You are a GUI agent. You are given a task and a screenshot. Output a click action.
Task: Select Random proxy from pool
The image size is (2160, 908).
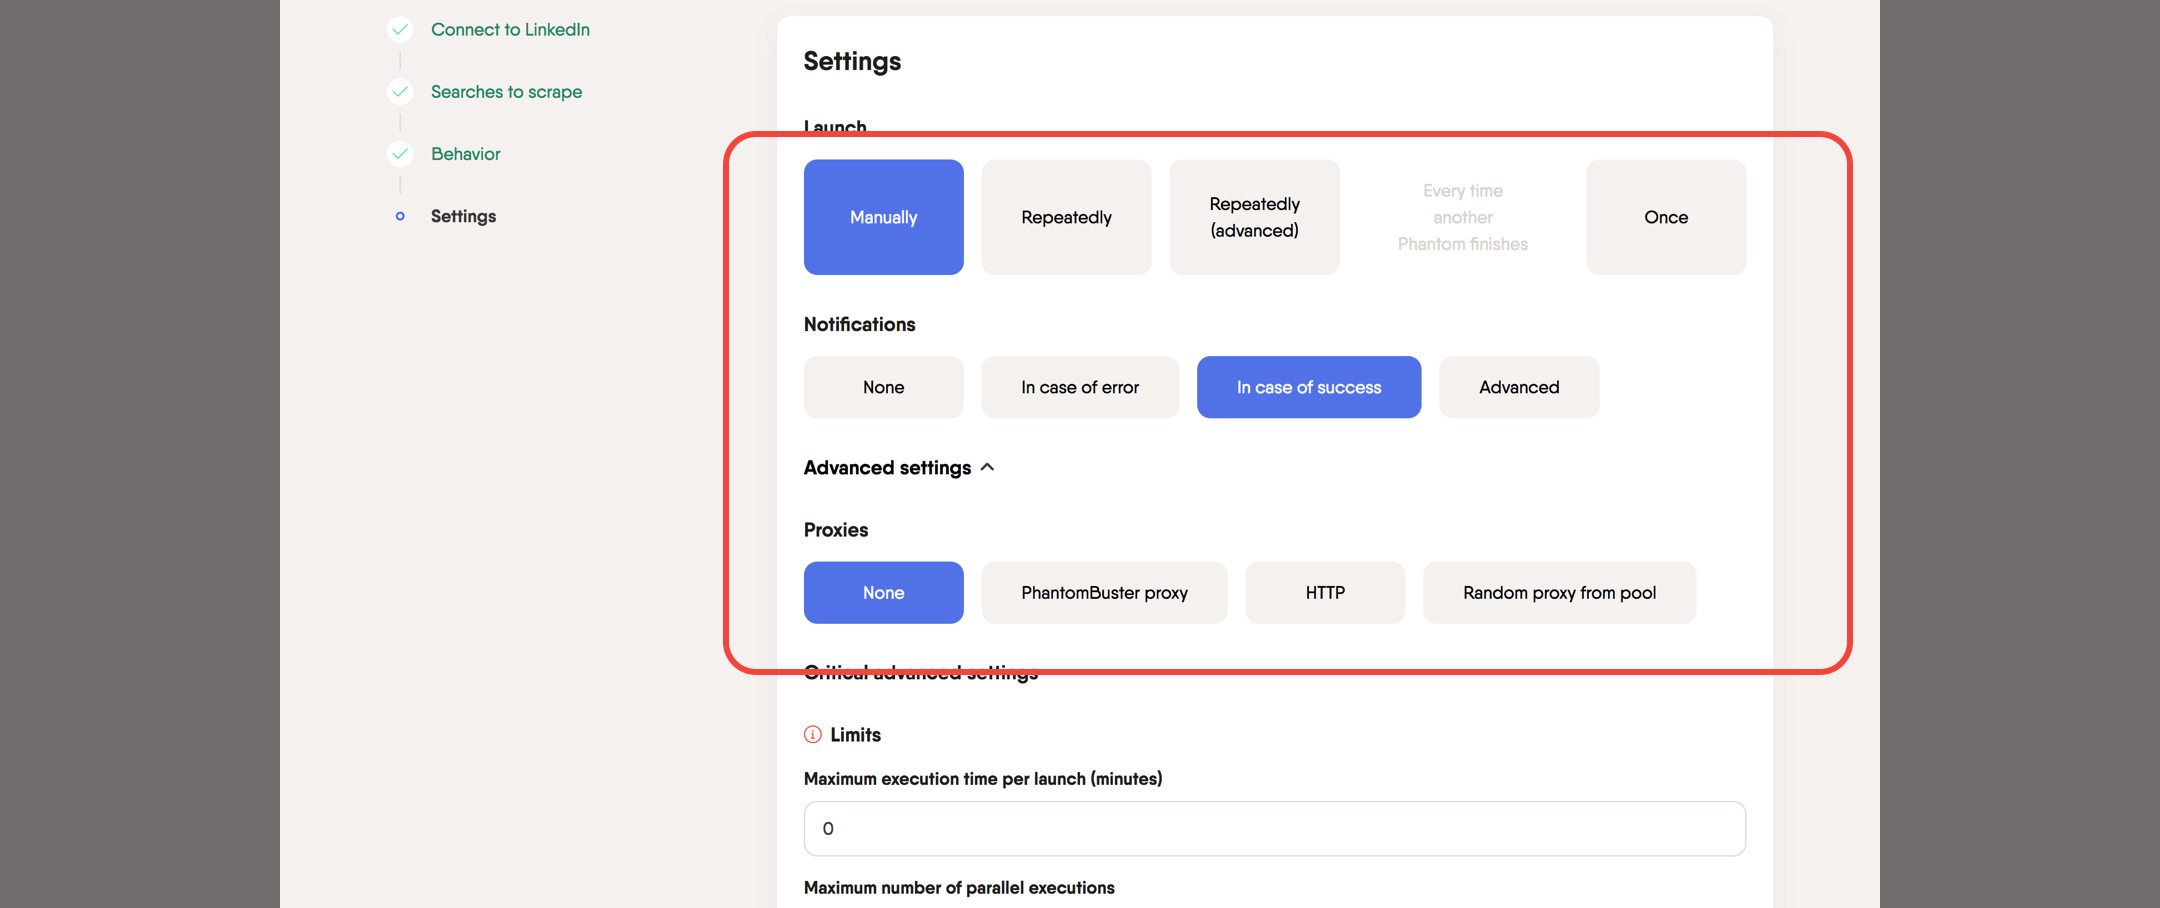[x=1559, y=593]
